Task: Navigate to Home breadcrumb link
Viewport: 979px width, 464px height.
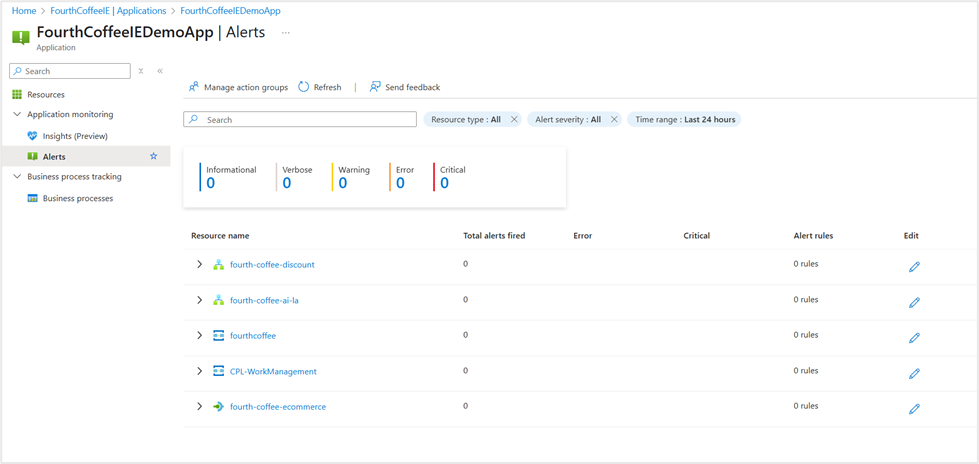Action: tap(23, 11)
